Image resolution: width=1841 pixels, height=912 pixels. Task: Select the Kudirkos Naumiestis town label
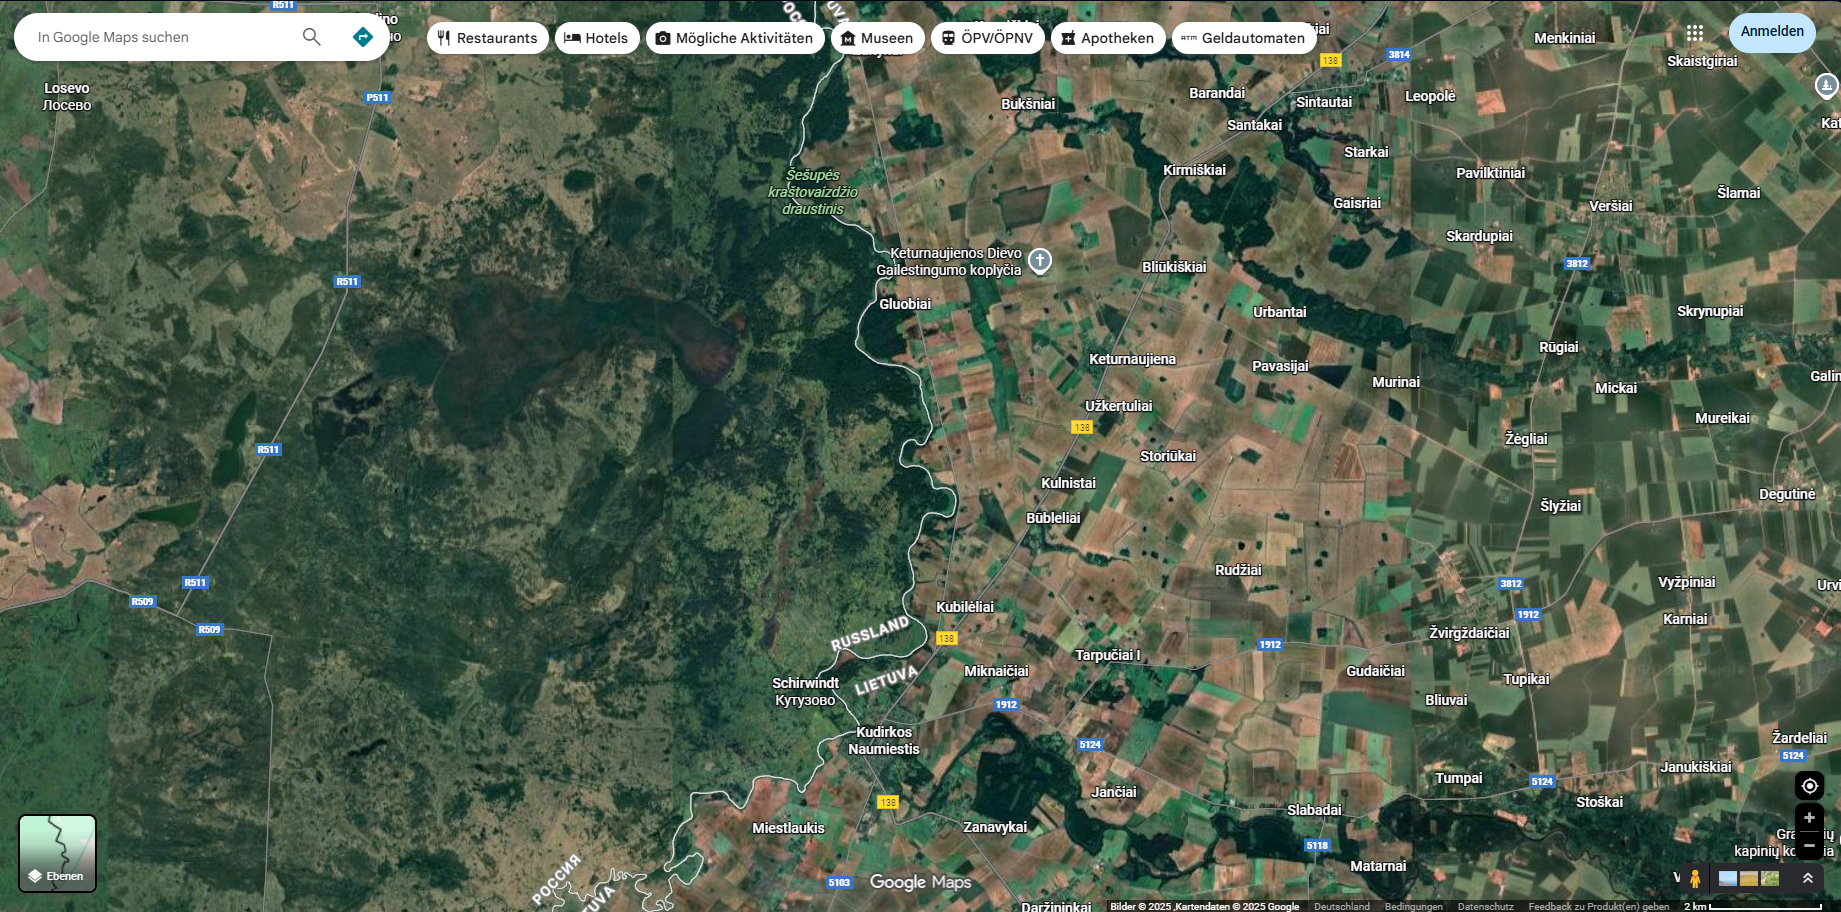point(884,741)
